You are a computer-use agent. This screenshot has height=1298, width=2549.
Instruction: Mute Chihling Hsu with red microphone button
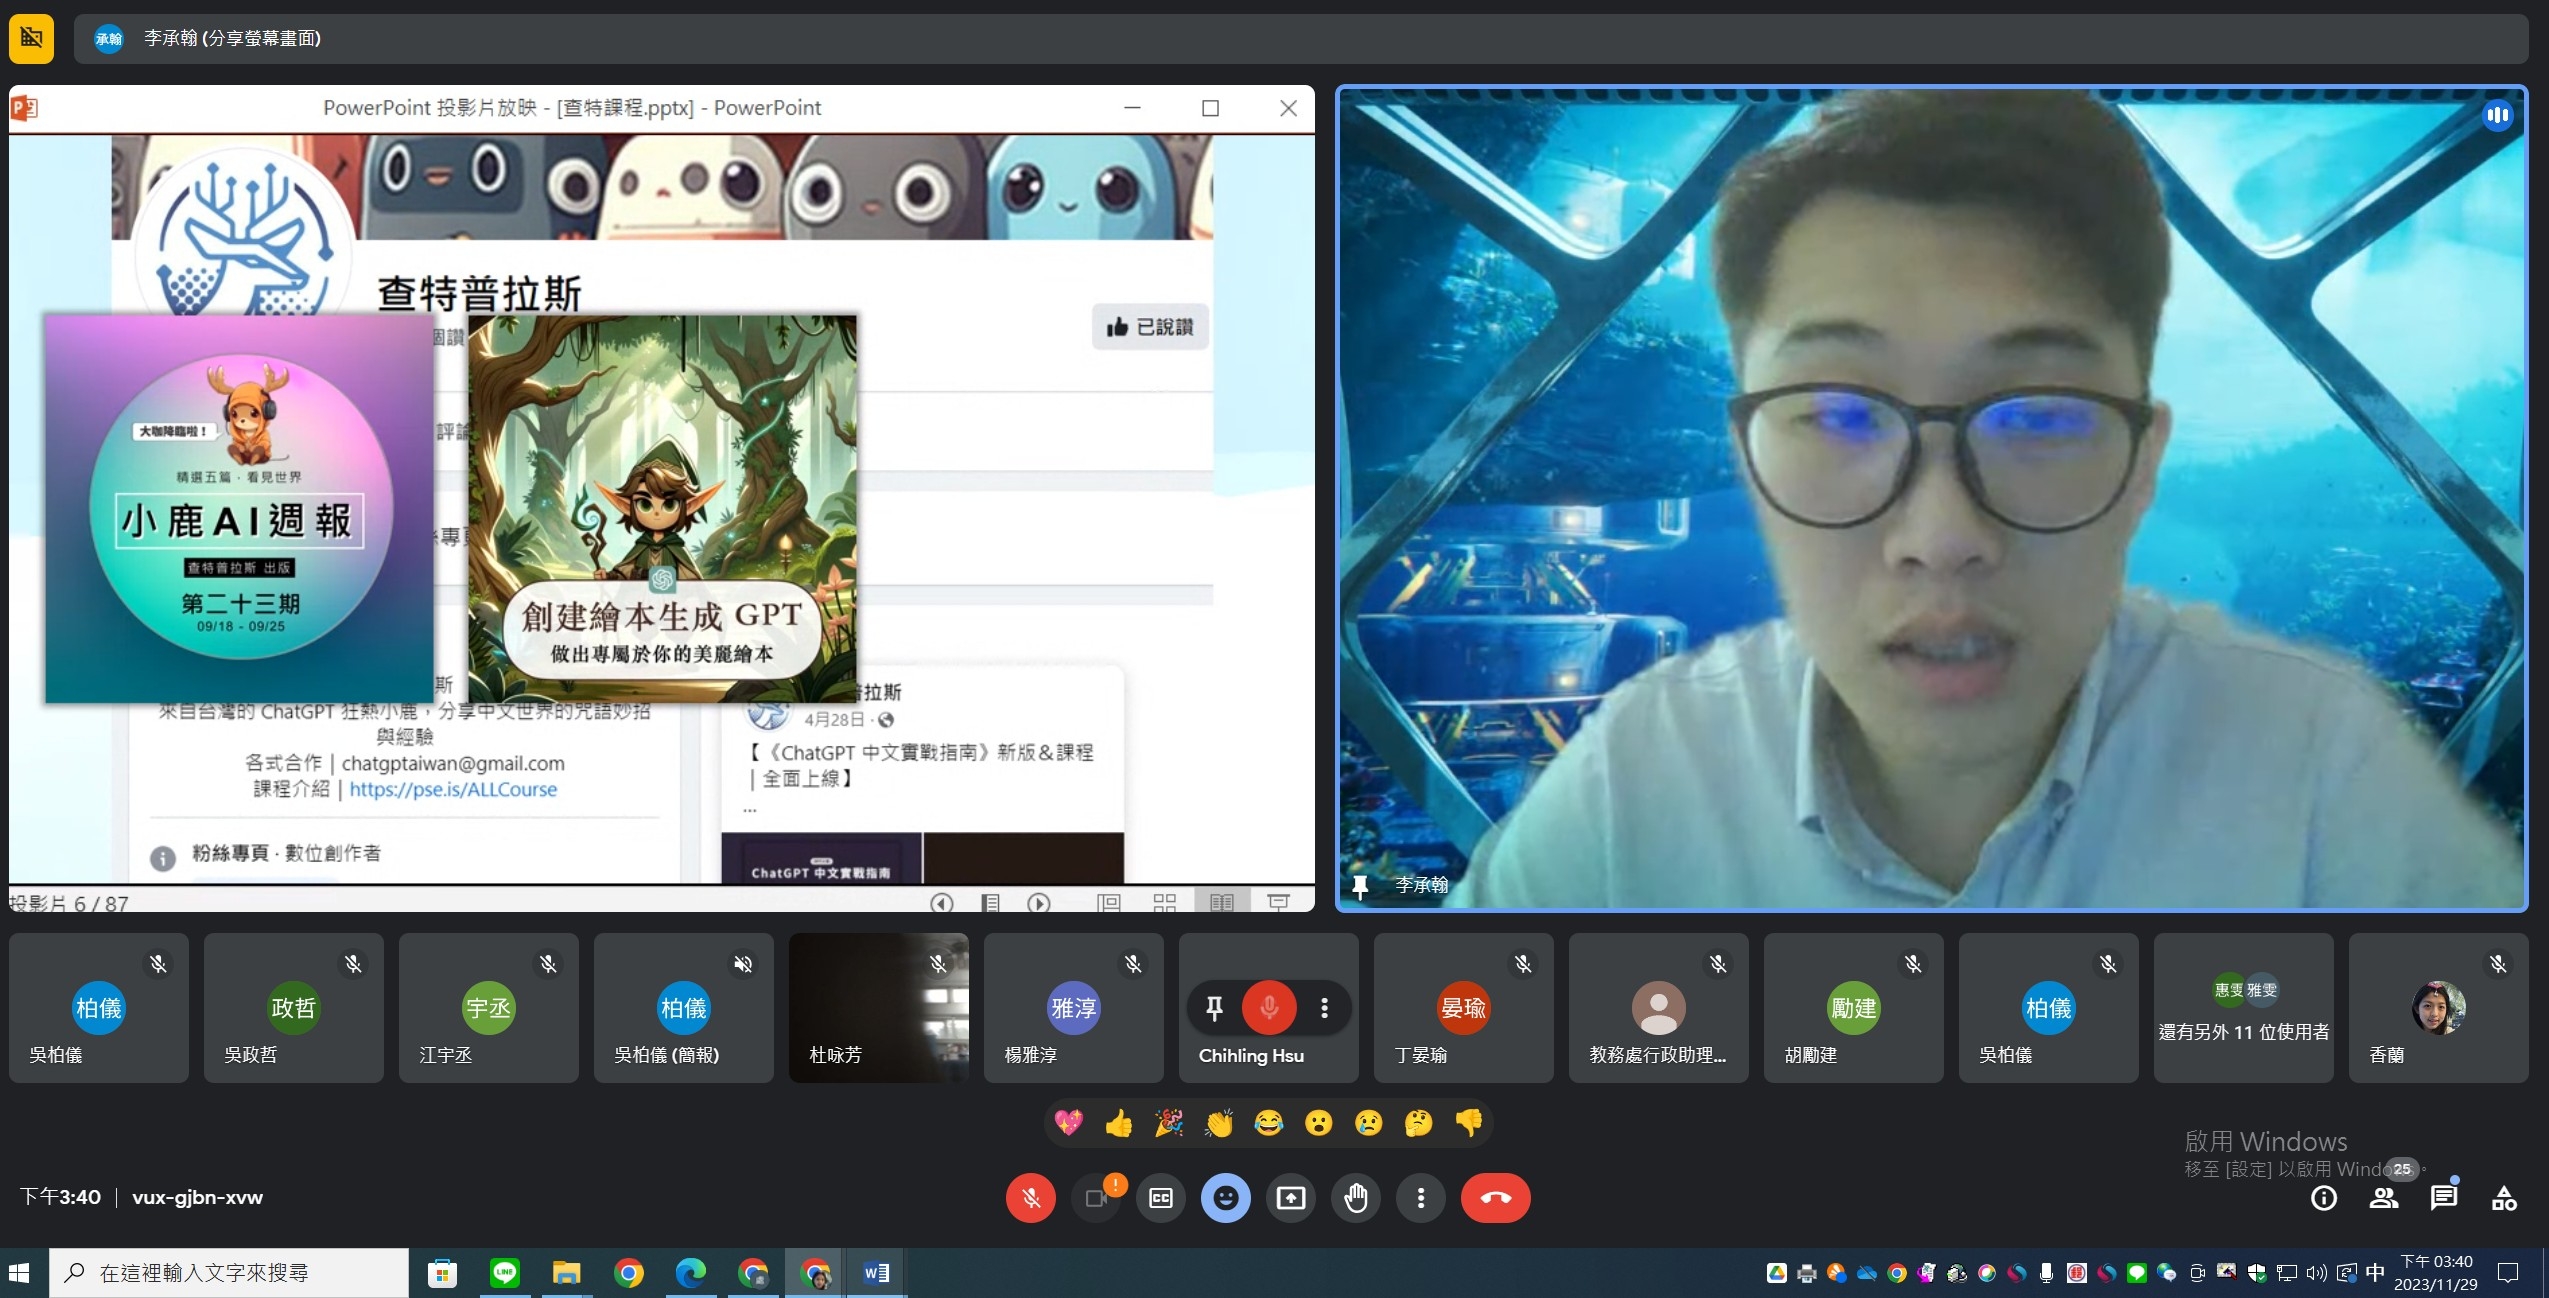1269,1008
